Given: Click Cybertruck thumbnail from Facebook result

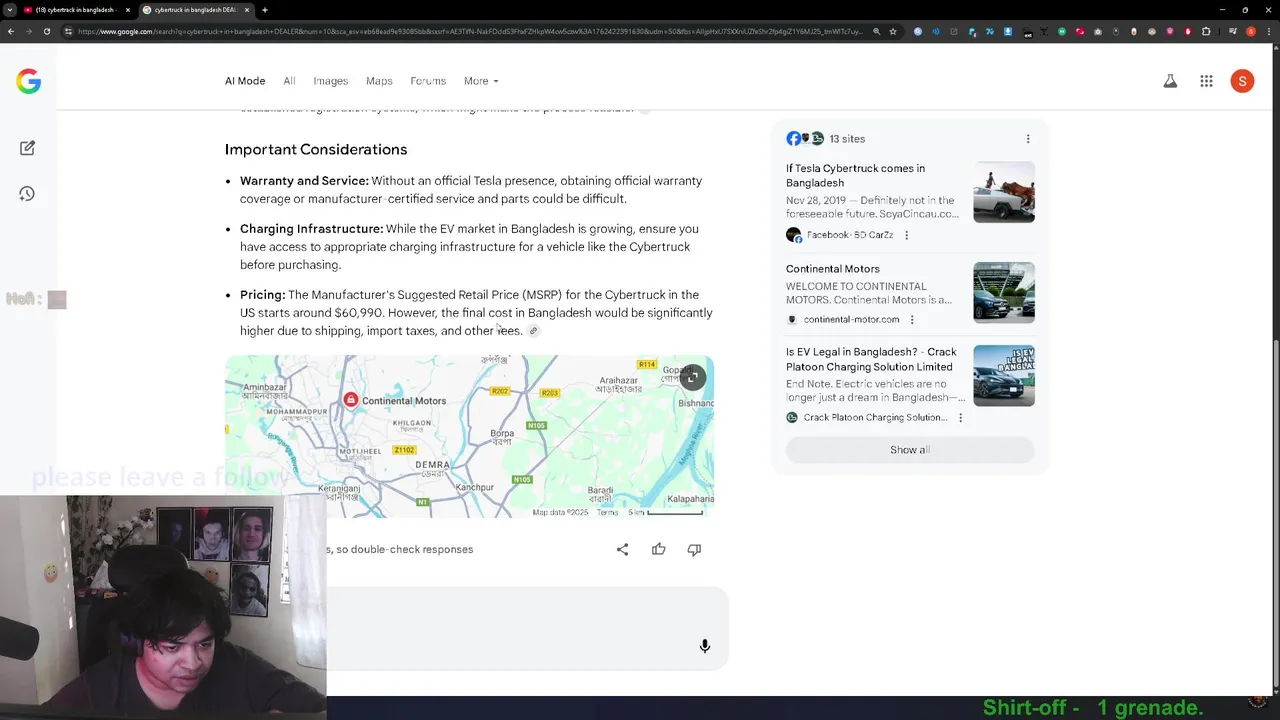Looking at the screenshot, I should 1004,192.
